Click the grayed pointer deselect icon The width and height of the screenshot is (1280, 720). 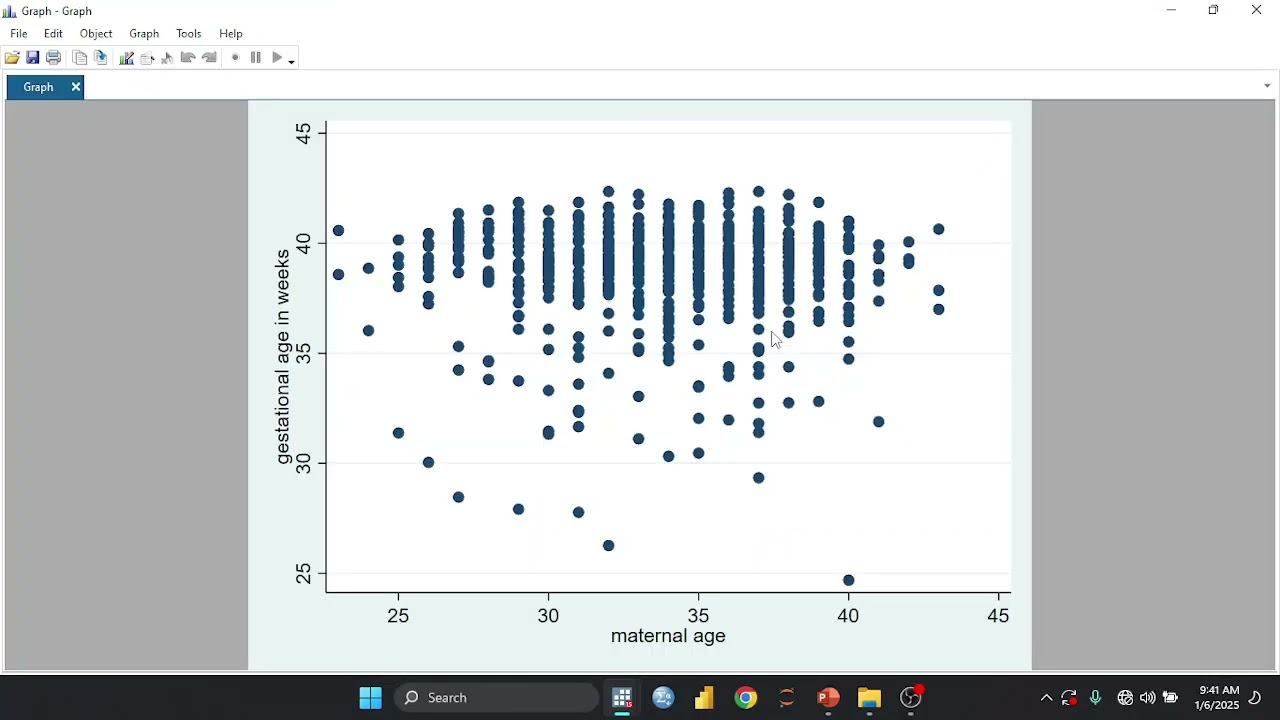pyautogui.click(x=167, y=58)
